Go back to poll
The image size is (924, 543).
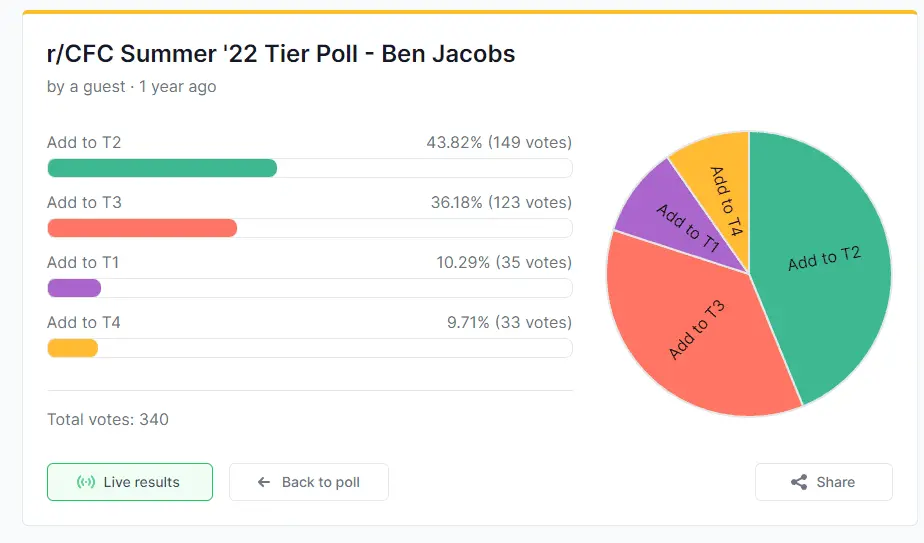(x=309, y=482)
